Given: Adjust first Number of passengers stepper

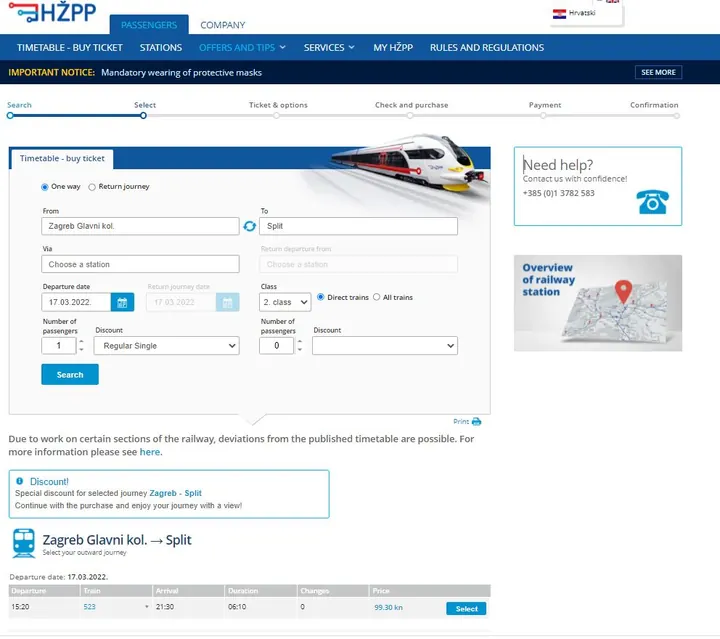Looking at the screenshot, I should tap(81, 345).
